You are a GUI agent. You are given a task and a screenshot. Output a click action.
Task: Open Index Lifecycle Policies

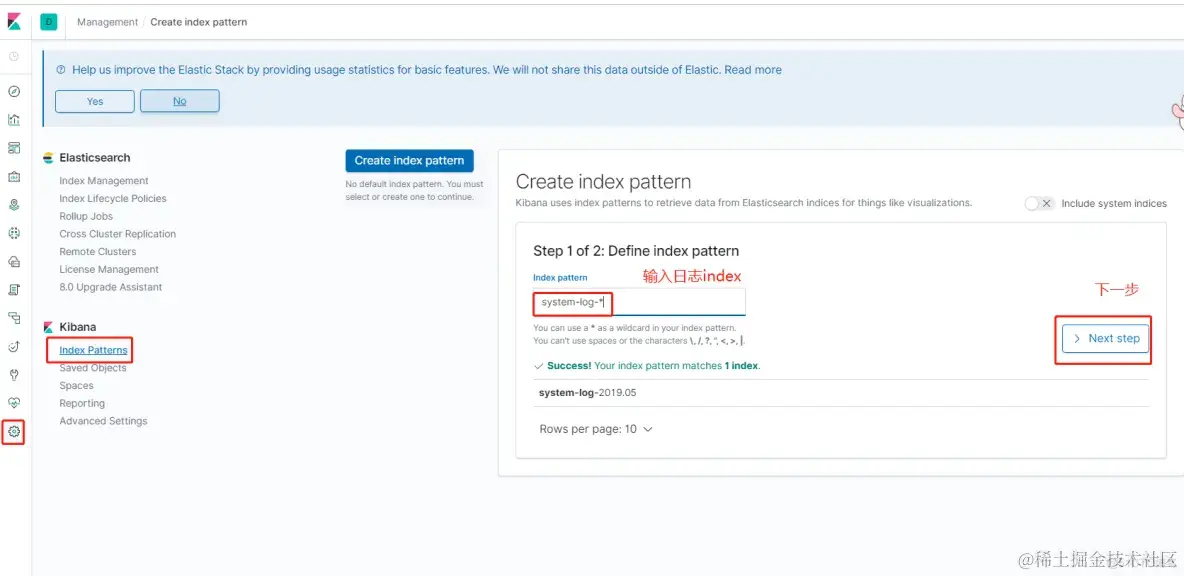click(x=113, y=199)
